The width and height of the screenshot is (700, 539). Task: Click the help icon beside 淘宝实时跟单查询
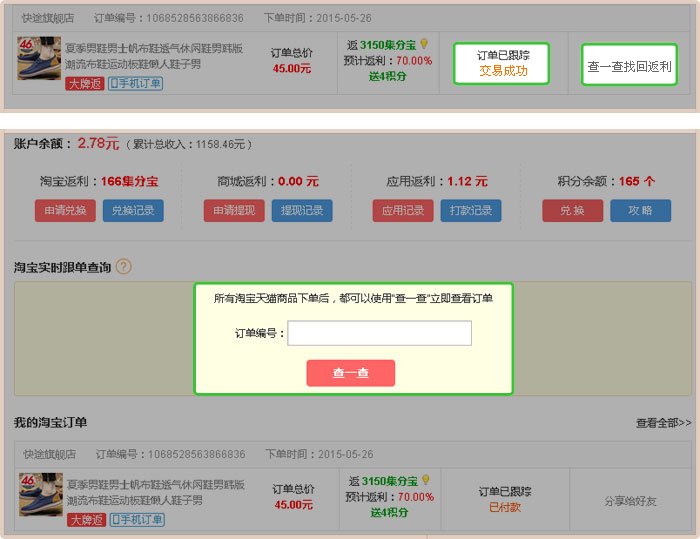[124, 267]
